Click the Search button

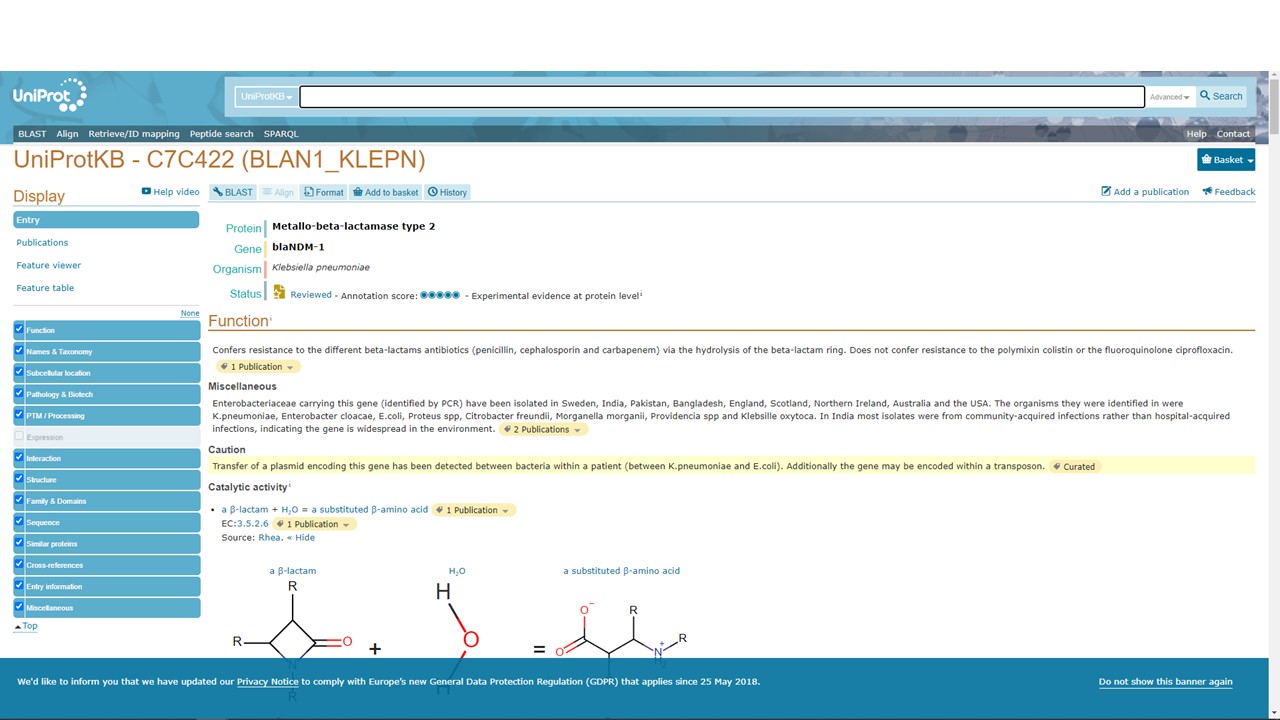[x=1221, y=96]
